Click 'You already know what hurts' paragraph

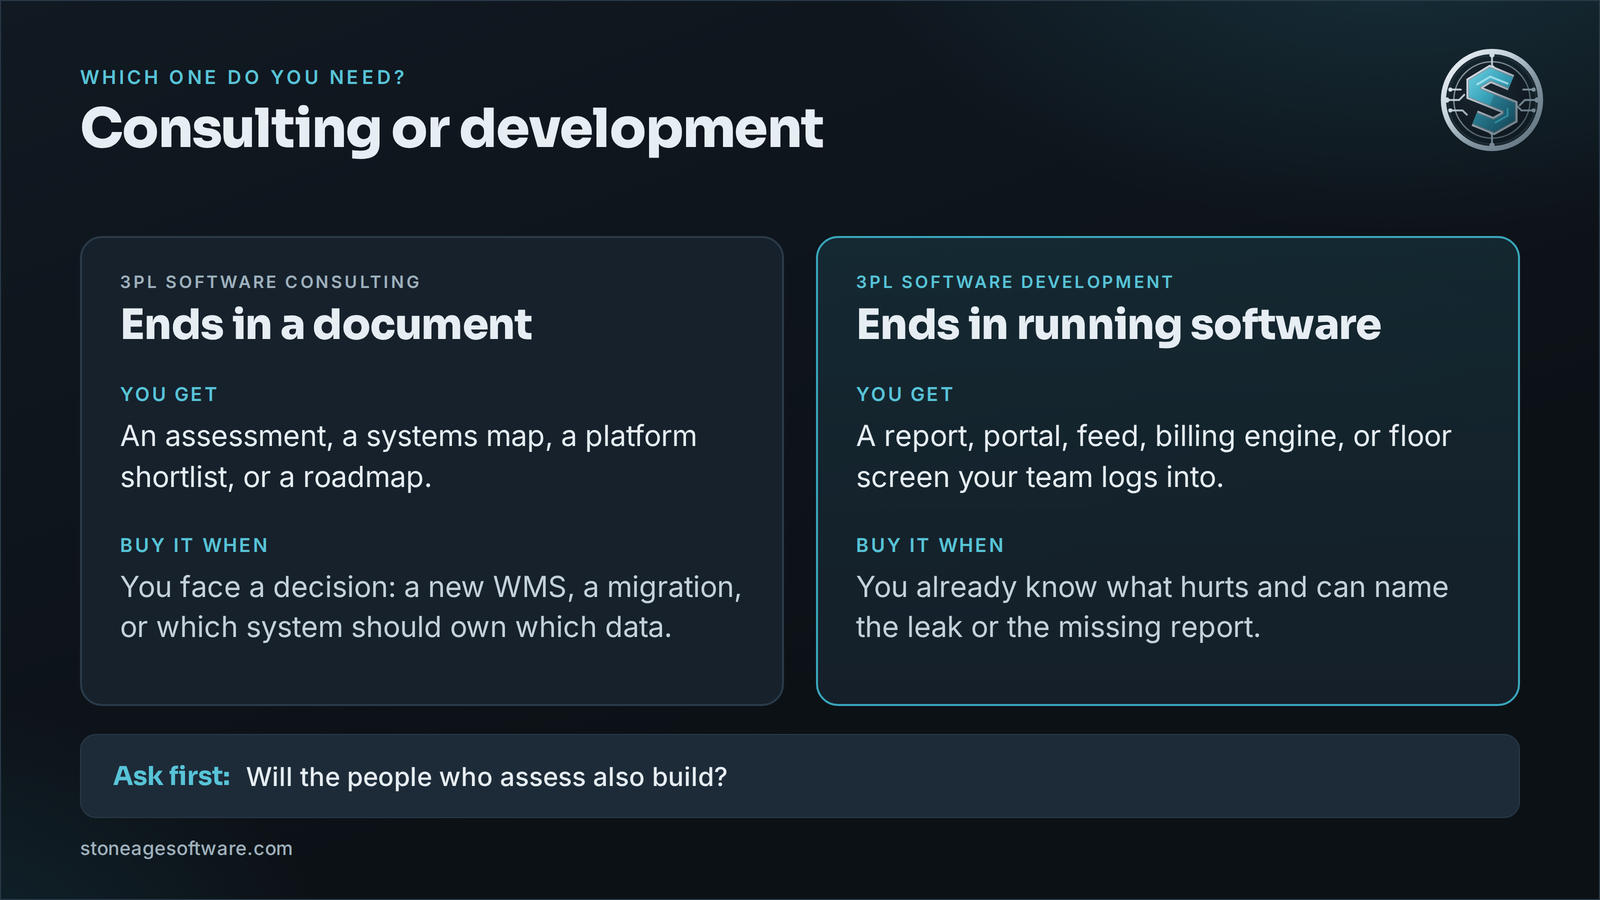coord(1152,607)
